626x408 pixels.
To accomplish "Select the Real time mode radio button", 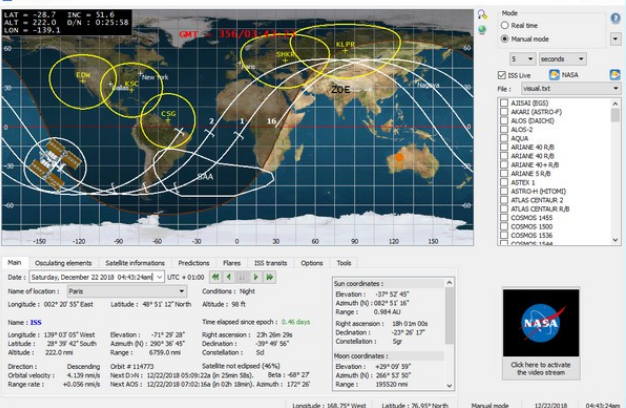I will (504, 26).
